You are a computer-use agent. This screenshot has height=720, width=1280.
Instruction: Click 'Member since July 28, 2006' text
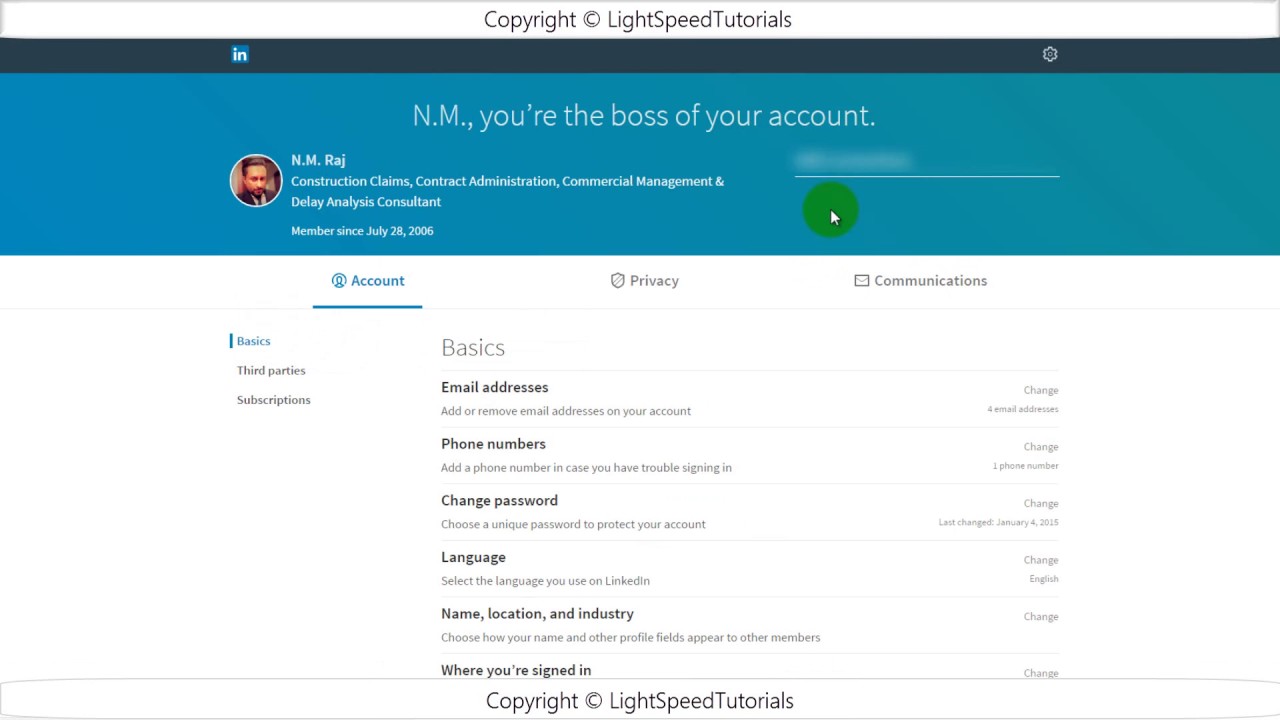coord(362,231)
